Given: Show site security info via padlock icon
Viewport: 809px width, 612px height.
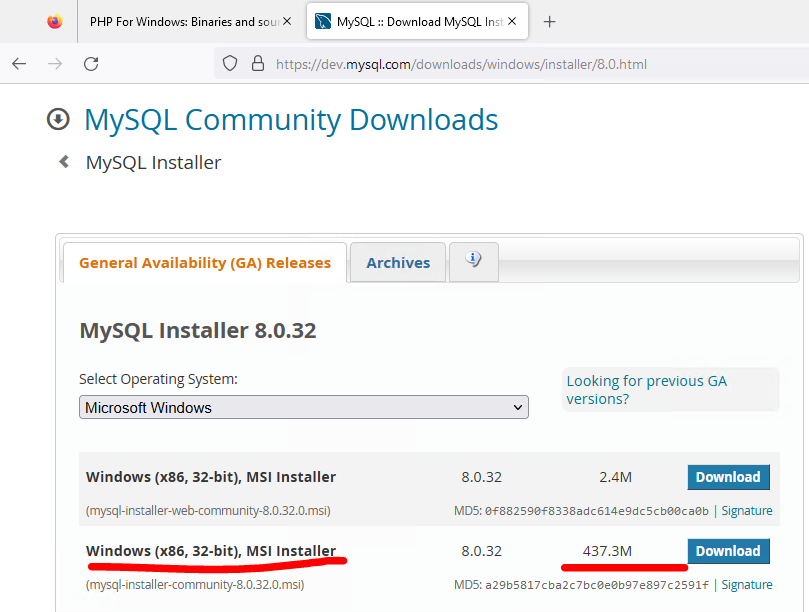Looking at the screenshot, I should coord(257,63).
